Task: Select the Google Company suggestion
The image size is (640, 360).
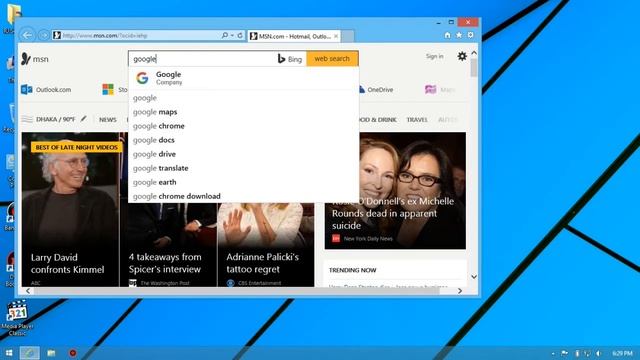Action: point(244,78)
